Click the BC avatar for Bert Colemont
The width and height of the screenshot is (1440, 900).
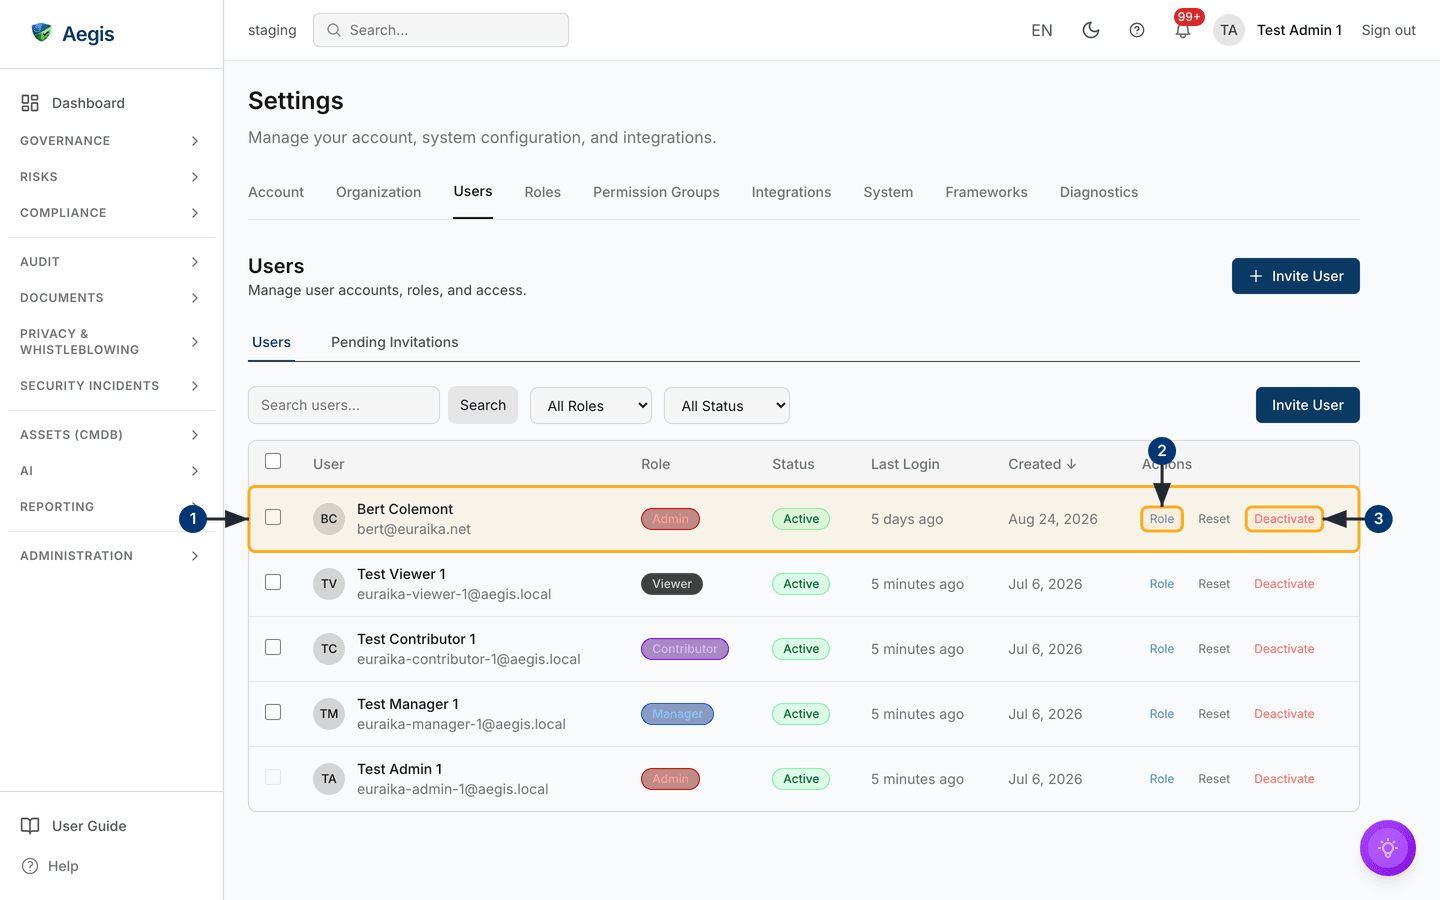(x=329, y=519)
